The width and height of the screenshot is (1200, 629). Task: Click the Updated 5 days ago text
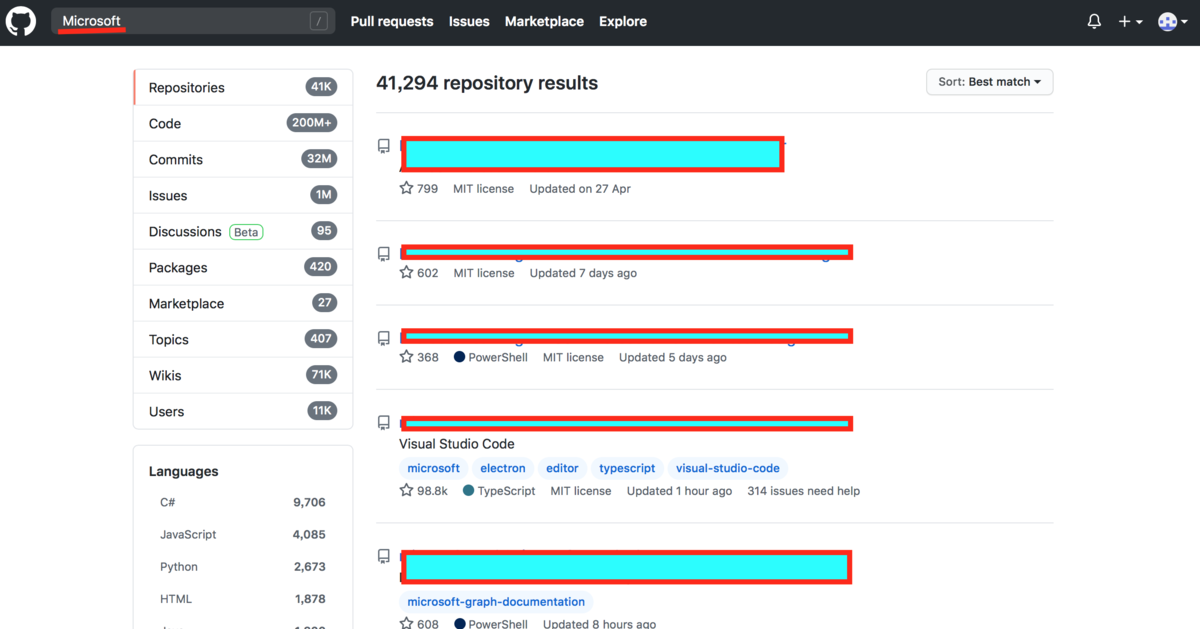673,357
